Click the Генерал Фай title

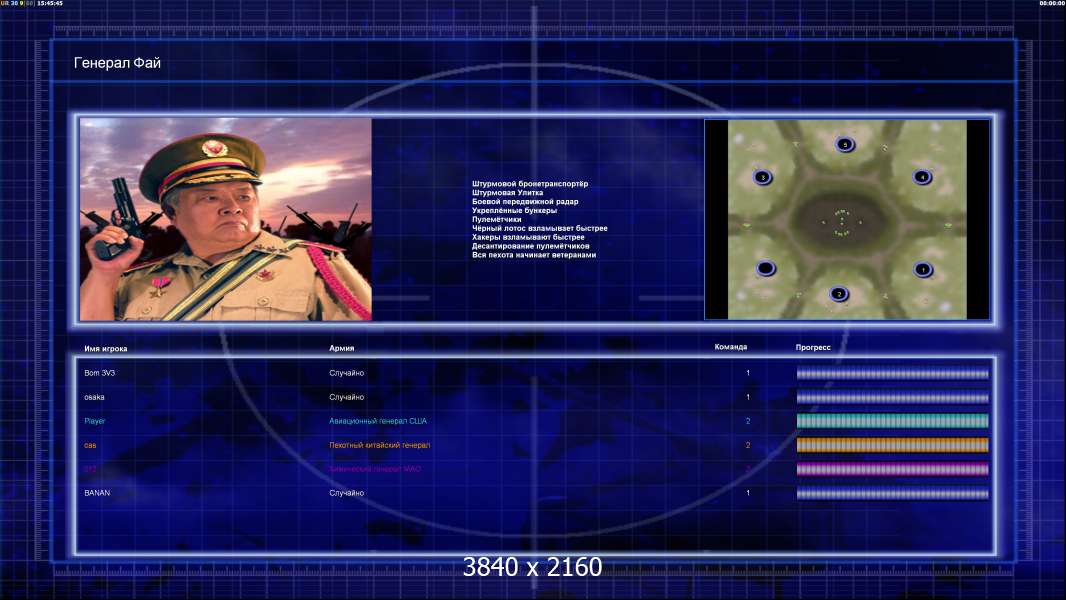(117, 63)
